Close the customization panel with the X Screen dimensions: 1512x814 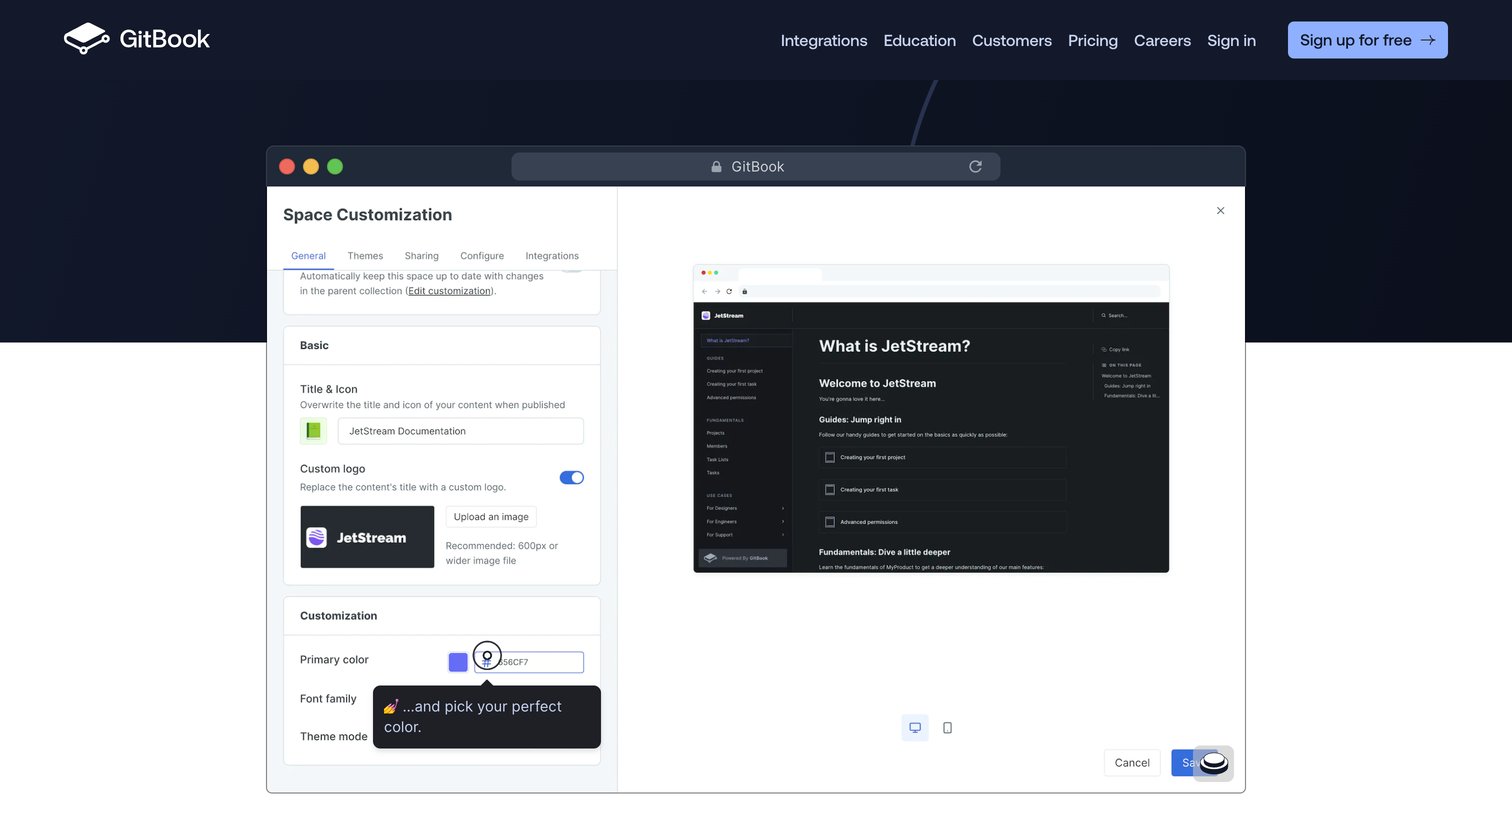click(1220, 211)
